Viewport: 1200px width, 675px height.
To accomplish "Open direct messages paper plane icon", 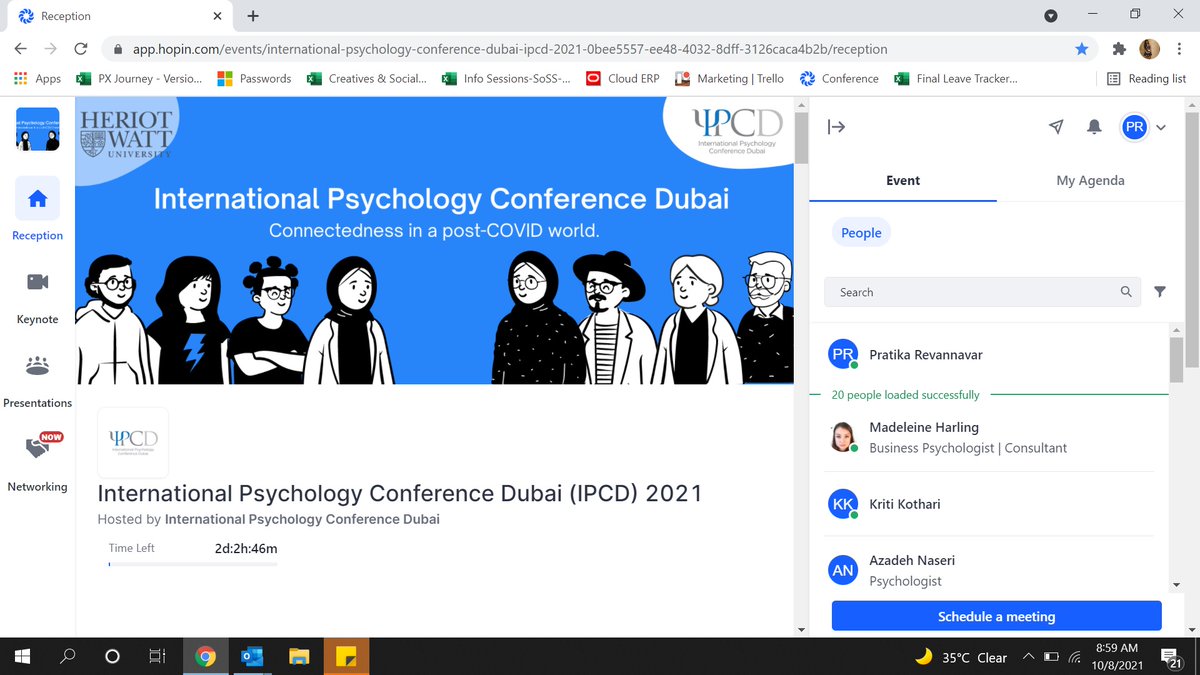I will click(1056, 127).
